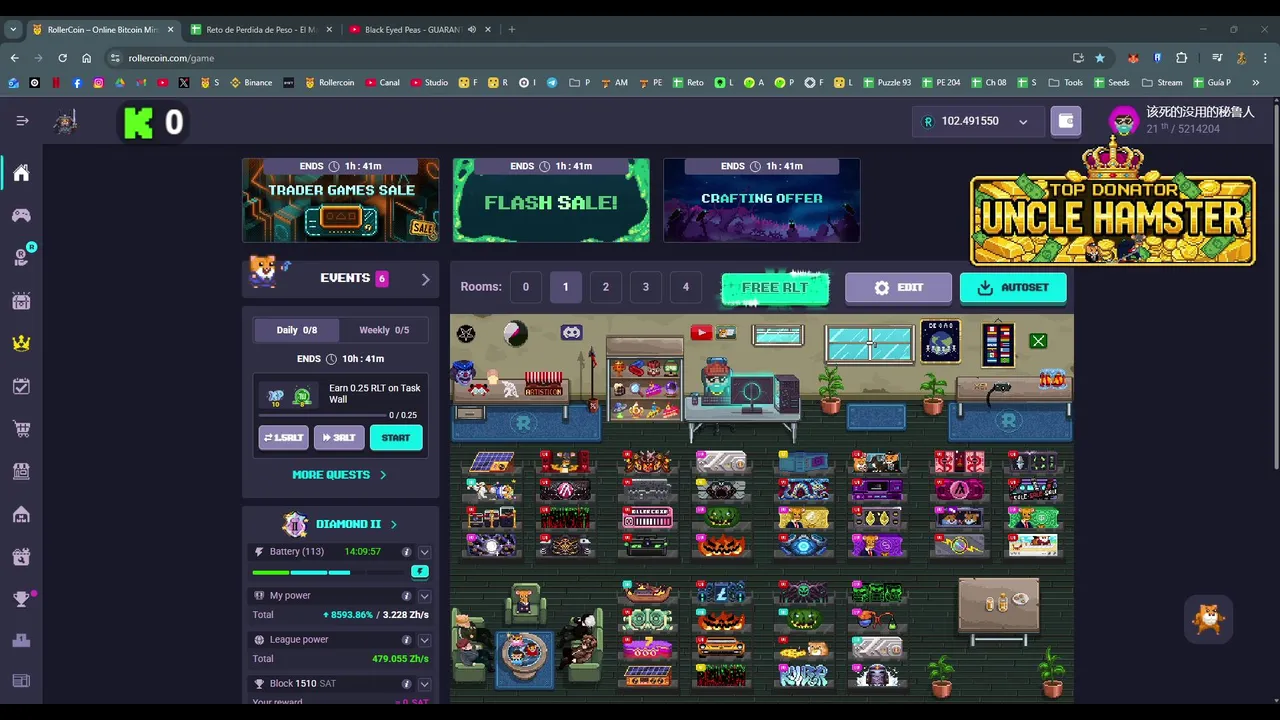Select room 2
The width and height of the screenshot is (1280, 720).
click(605, 287)
